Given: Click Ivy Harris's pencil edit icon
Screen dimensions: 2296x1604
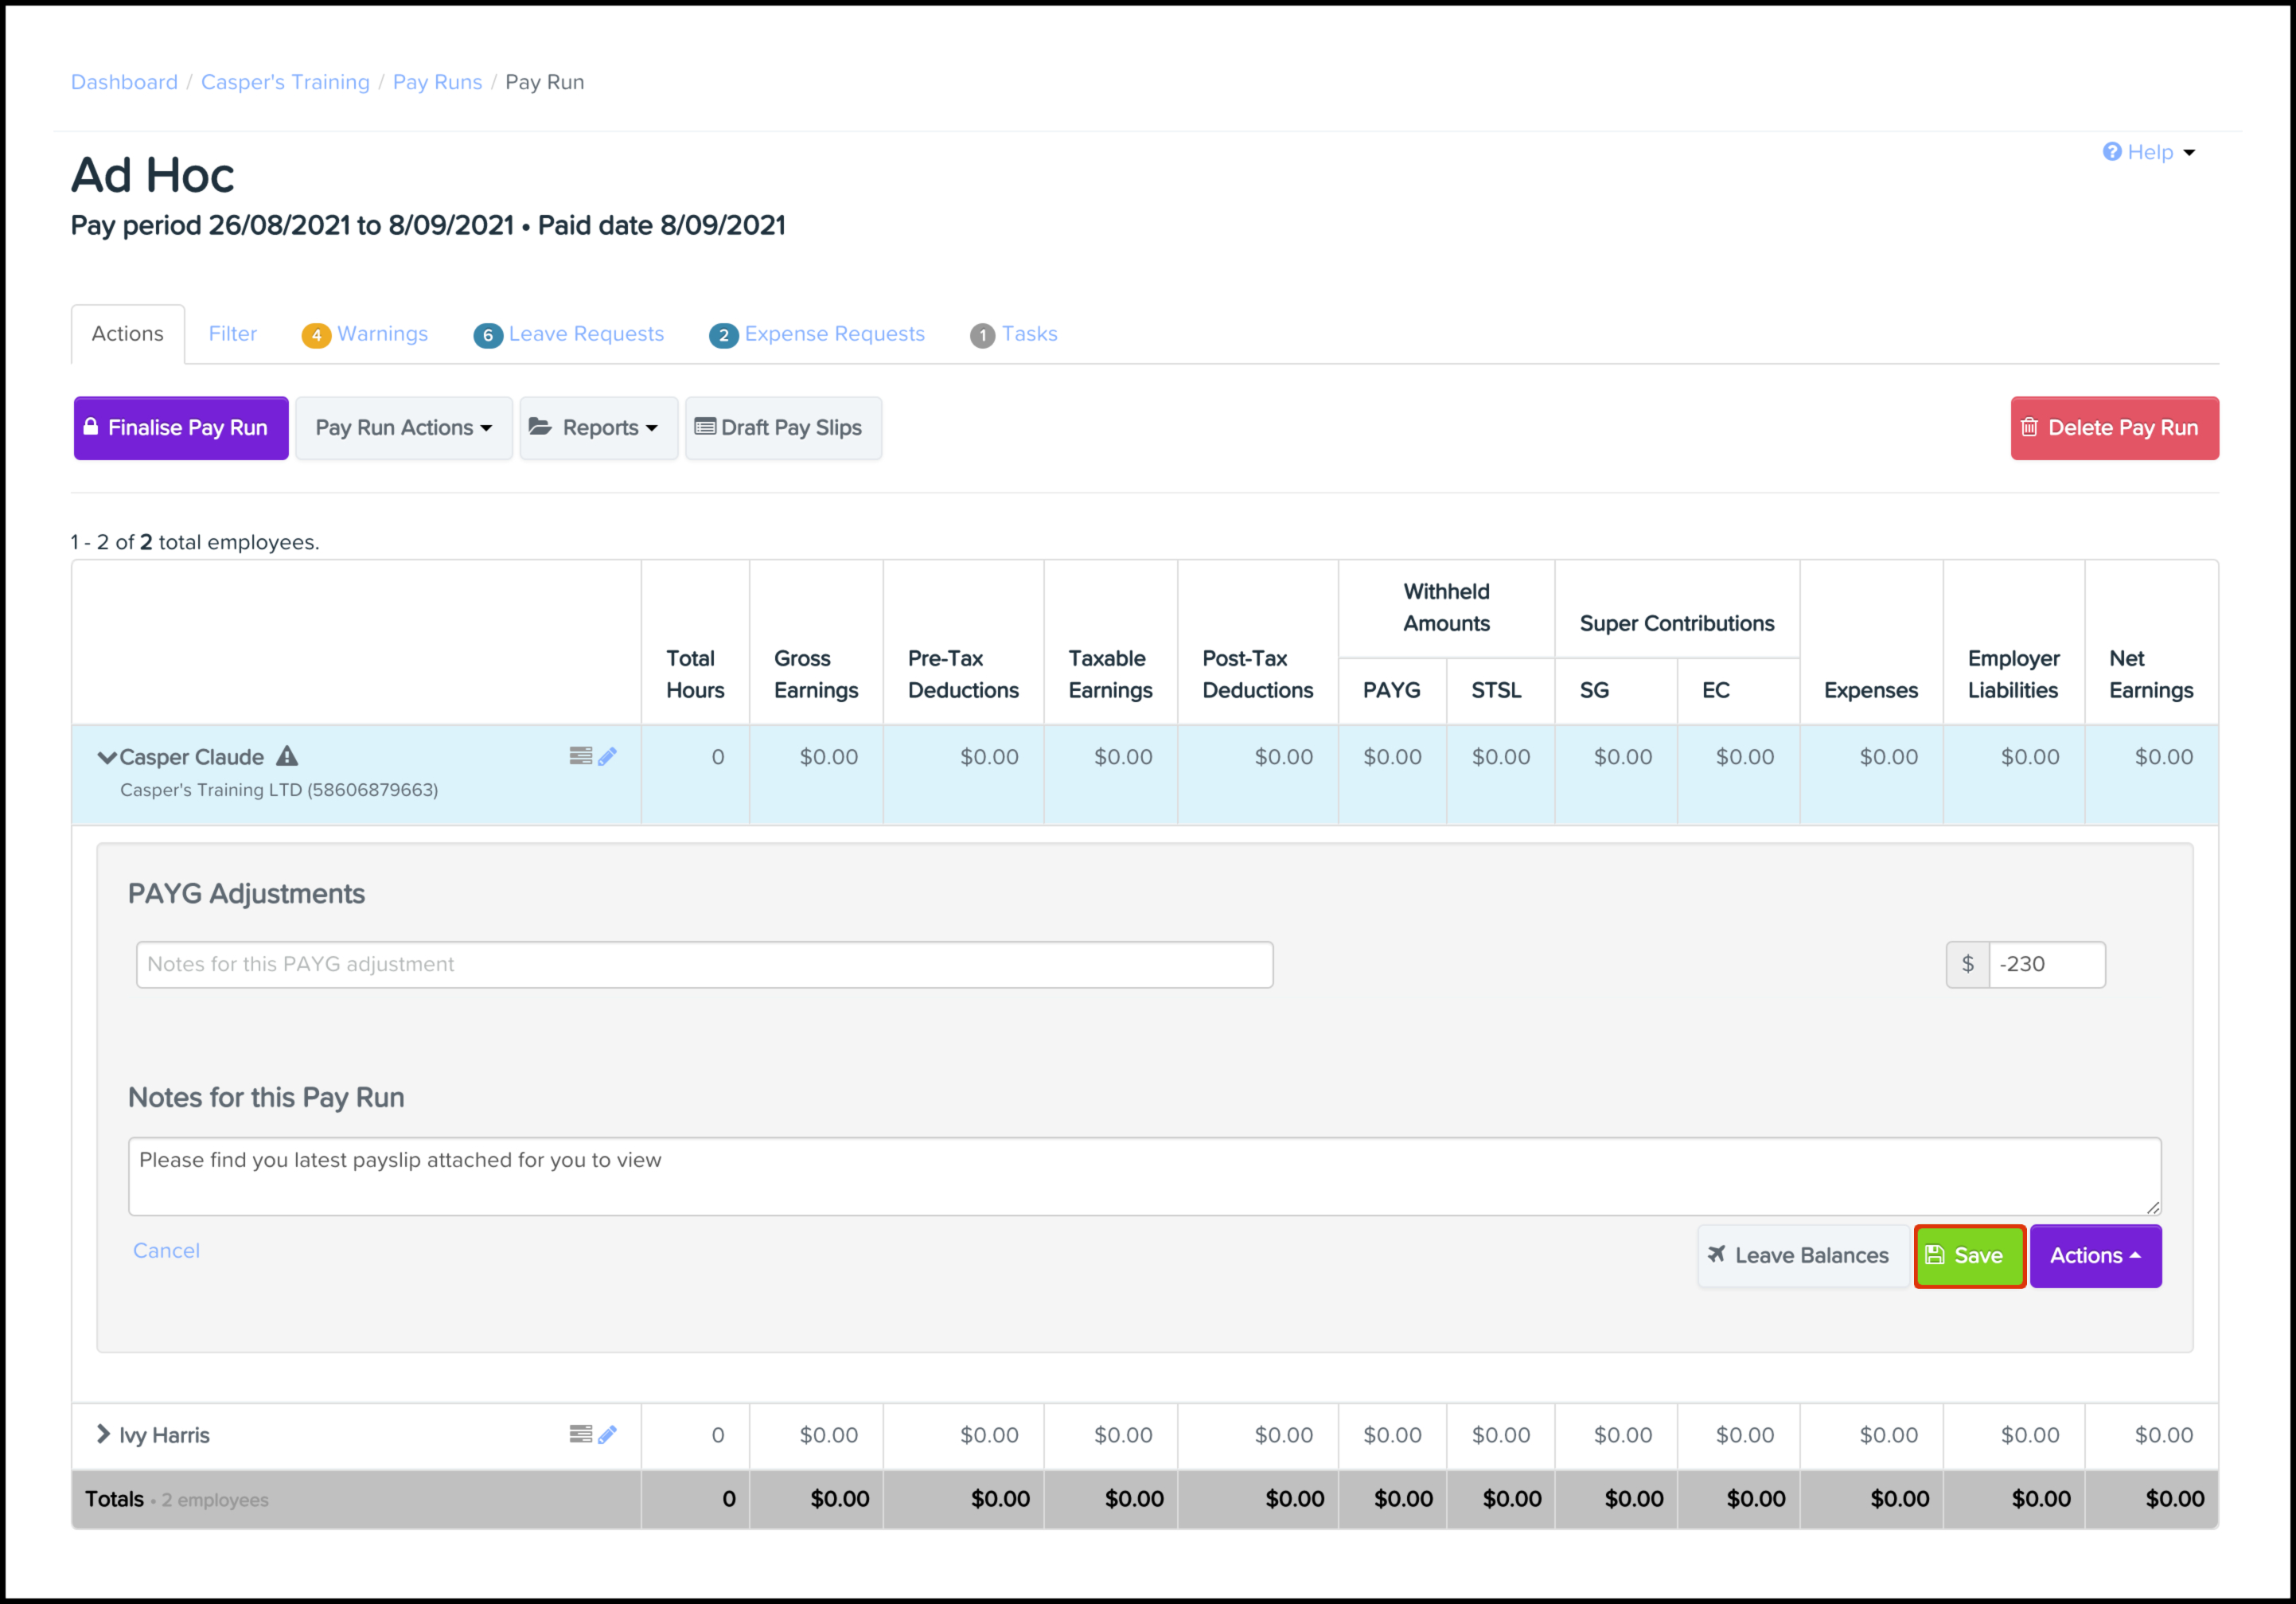Looking at the screenshot, I should [607, 1434].
